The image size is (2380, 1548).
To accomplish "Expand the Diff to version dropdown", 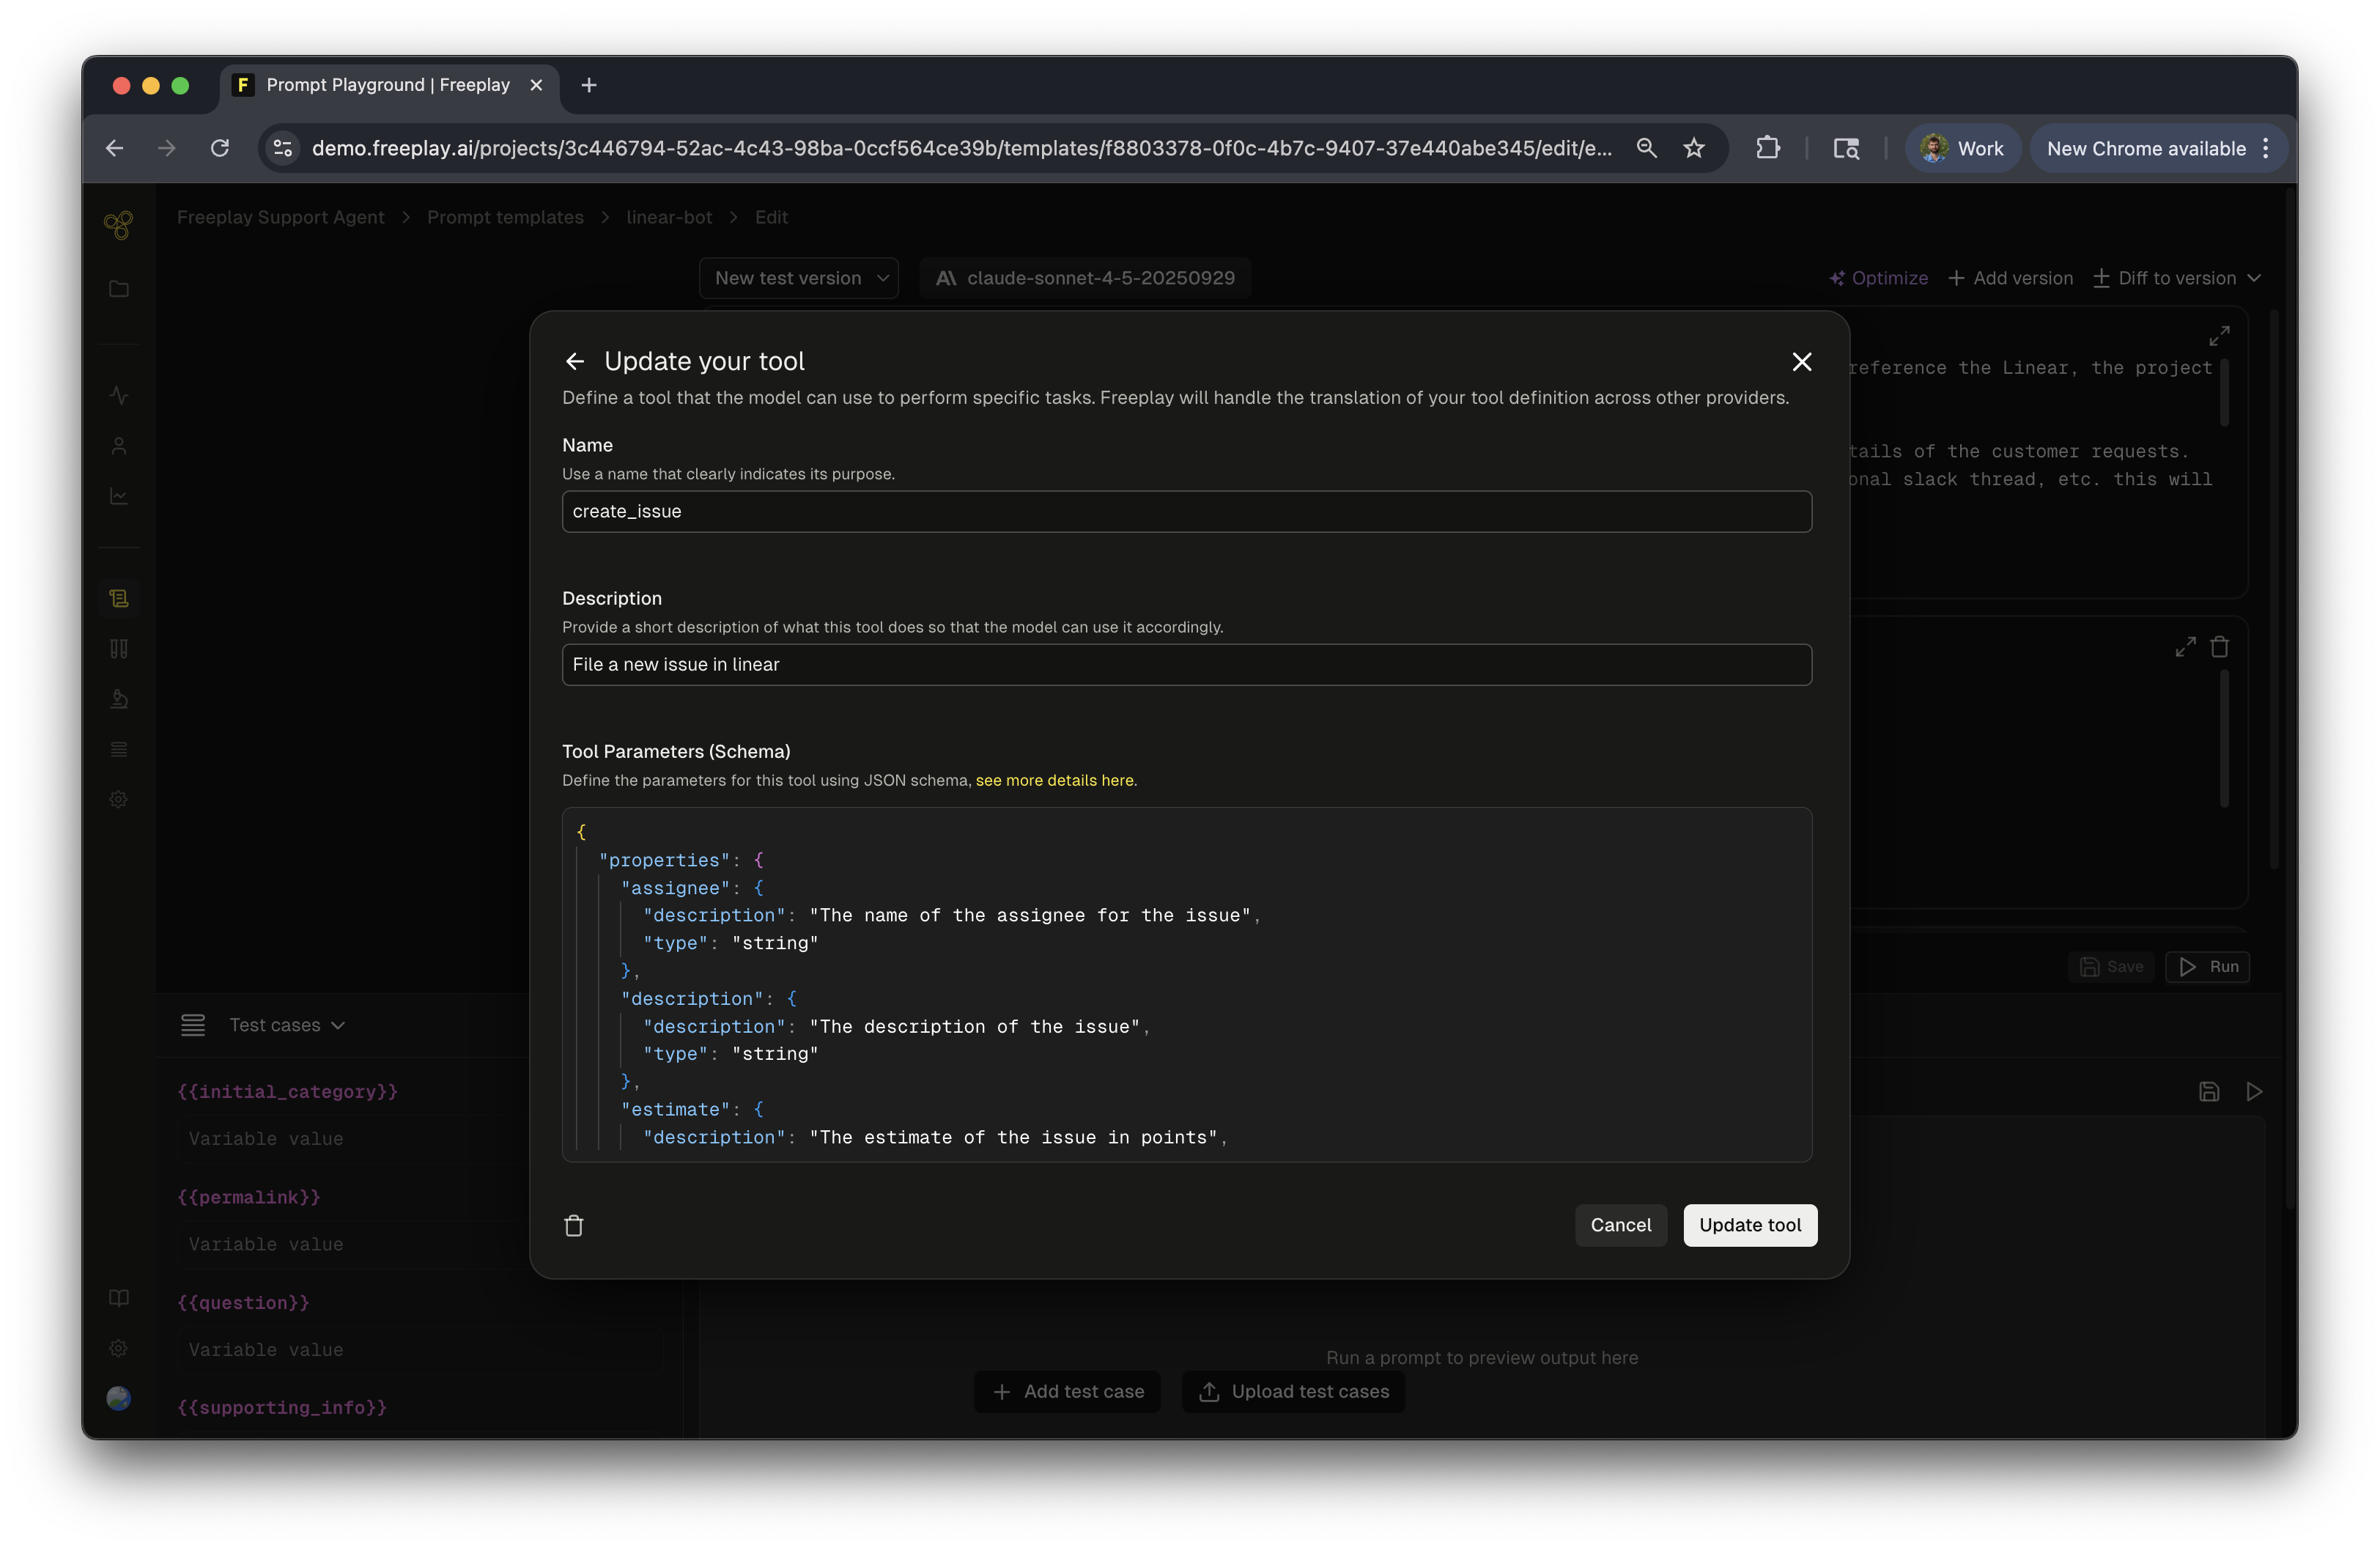I will coord(2177,278).
